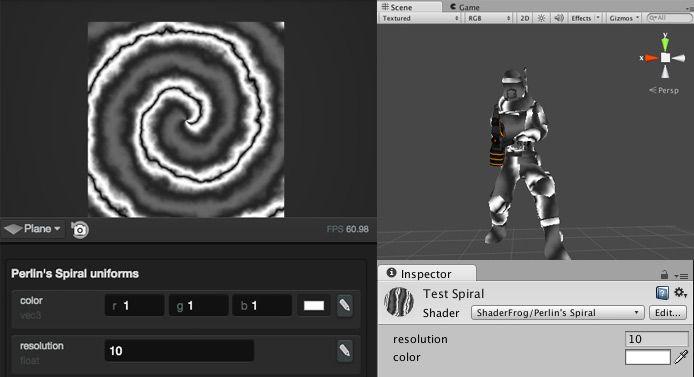Open the Textured draw mode dropdown

tap(420, 18)
